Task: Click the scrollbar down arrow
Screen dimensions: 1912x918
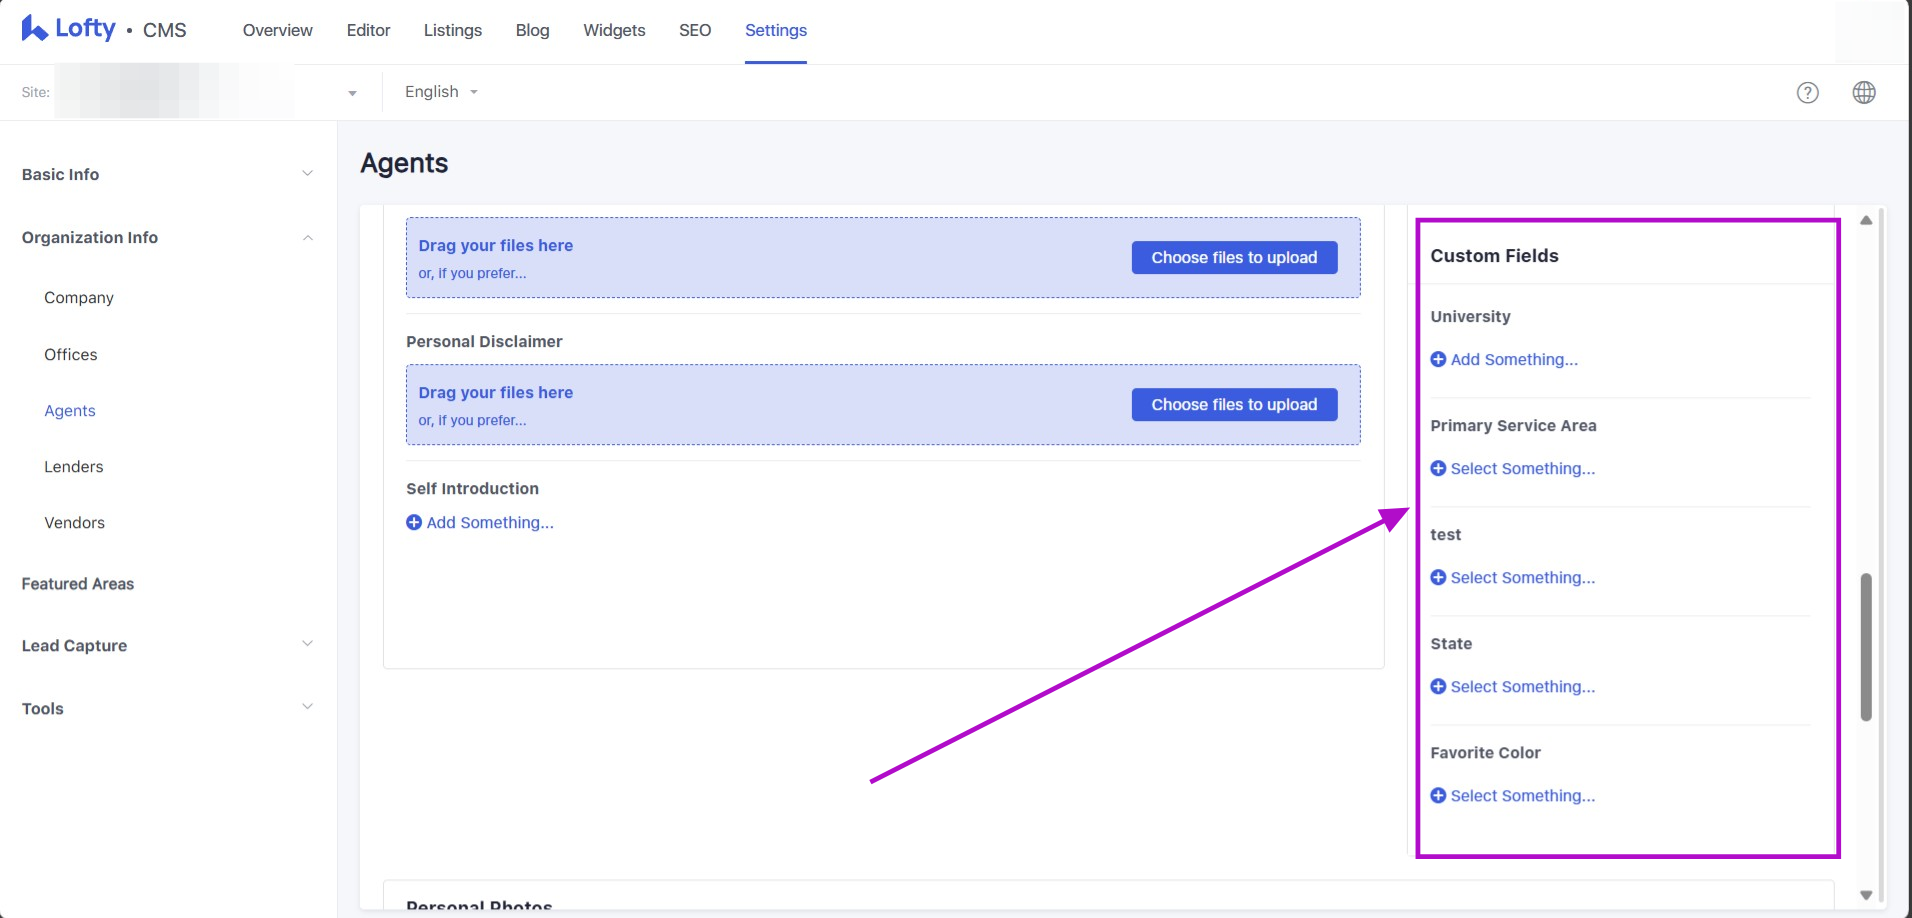Action: point(1865,895)
